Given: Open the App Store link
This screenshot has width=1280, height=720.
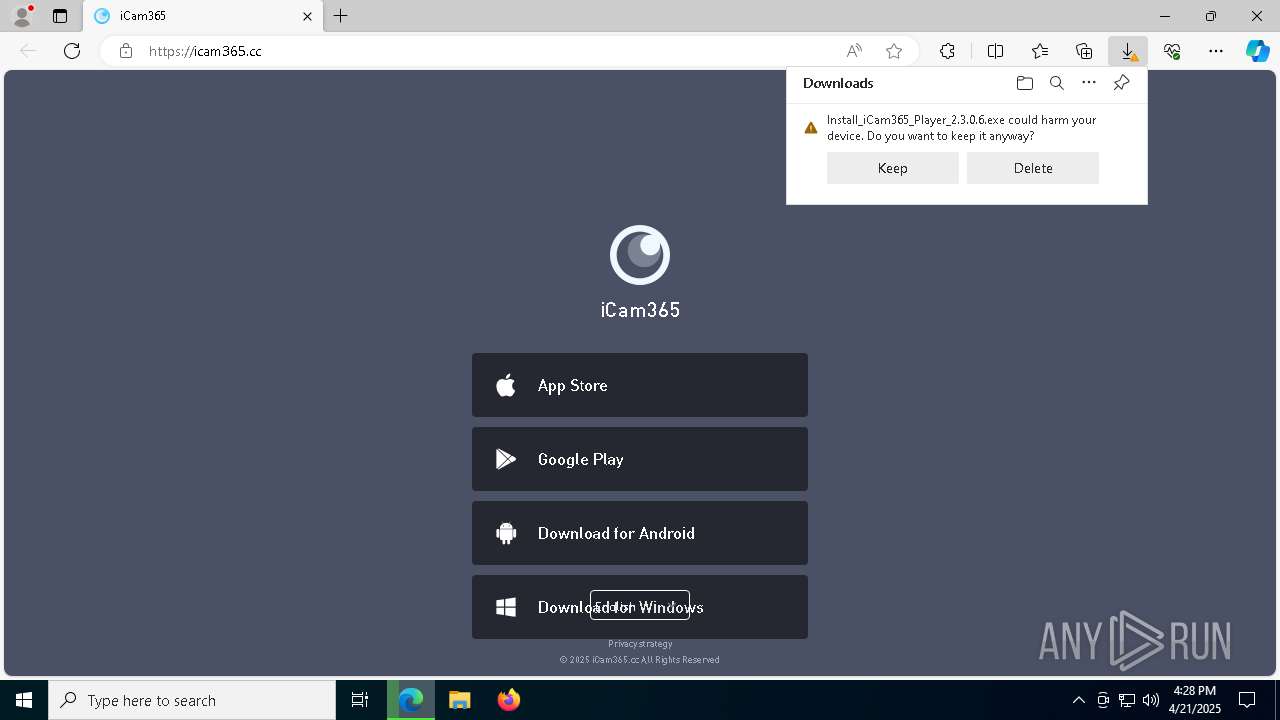Looking at the screenshot, I should click(640, 385).
